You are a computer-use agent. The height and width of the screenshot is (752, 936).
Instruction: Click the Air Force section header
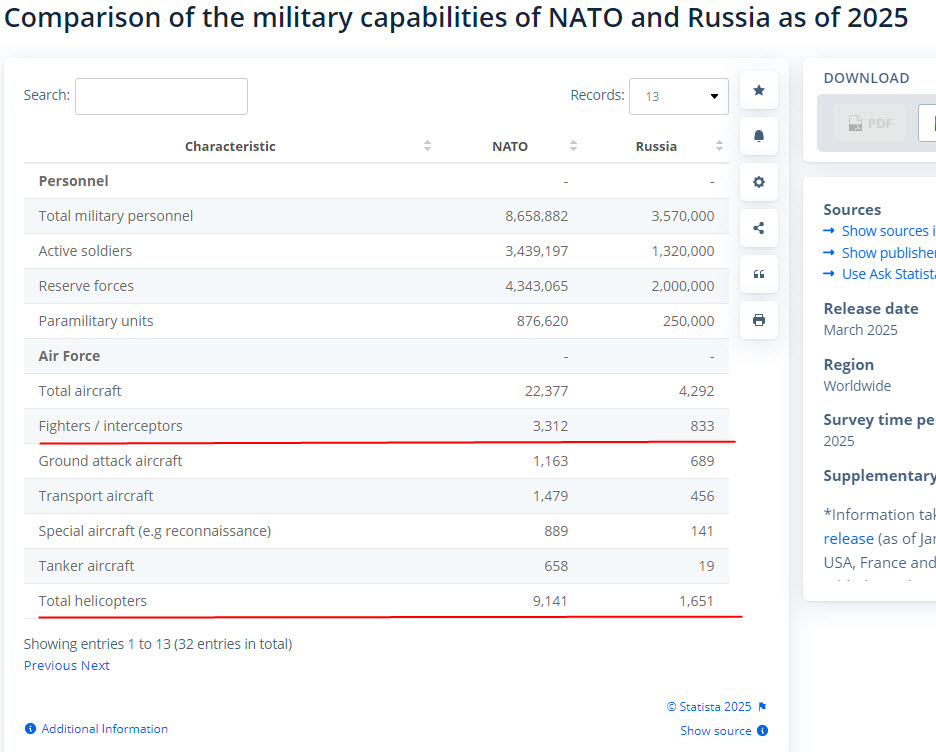pyautogui.click(x=69, y=356)
